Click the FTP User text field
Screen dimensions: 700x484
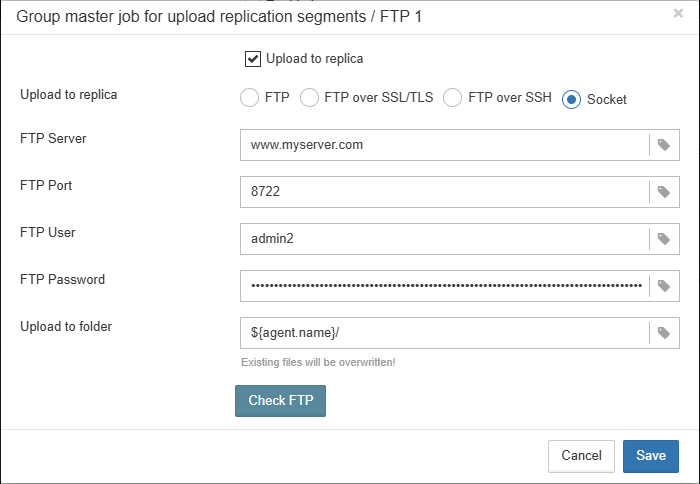click(445, 239)
